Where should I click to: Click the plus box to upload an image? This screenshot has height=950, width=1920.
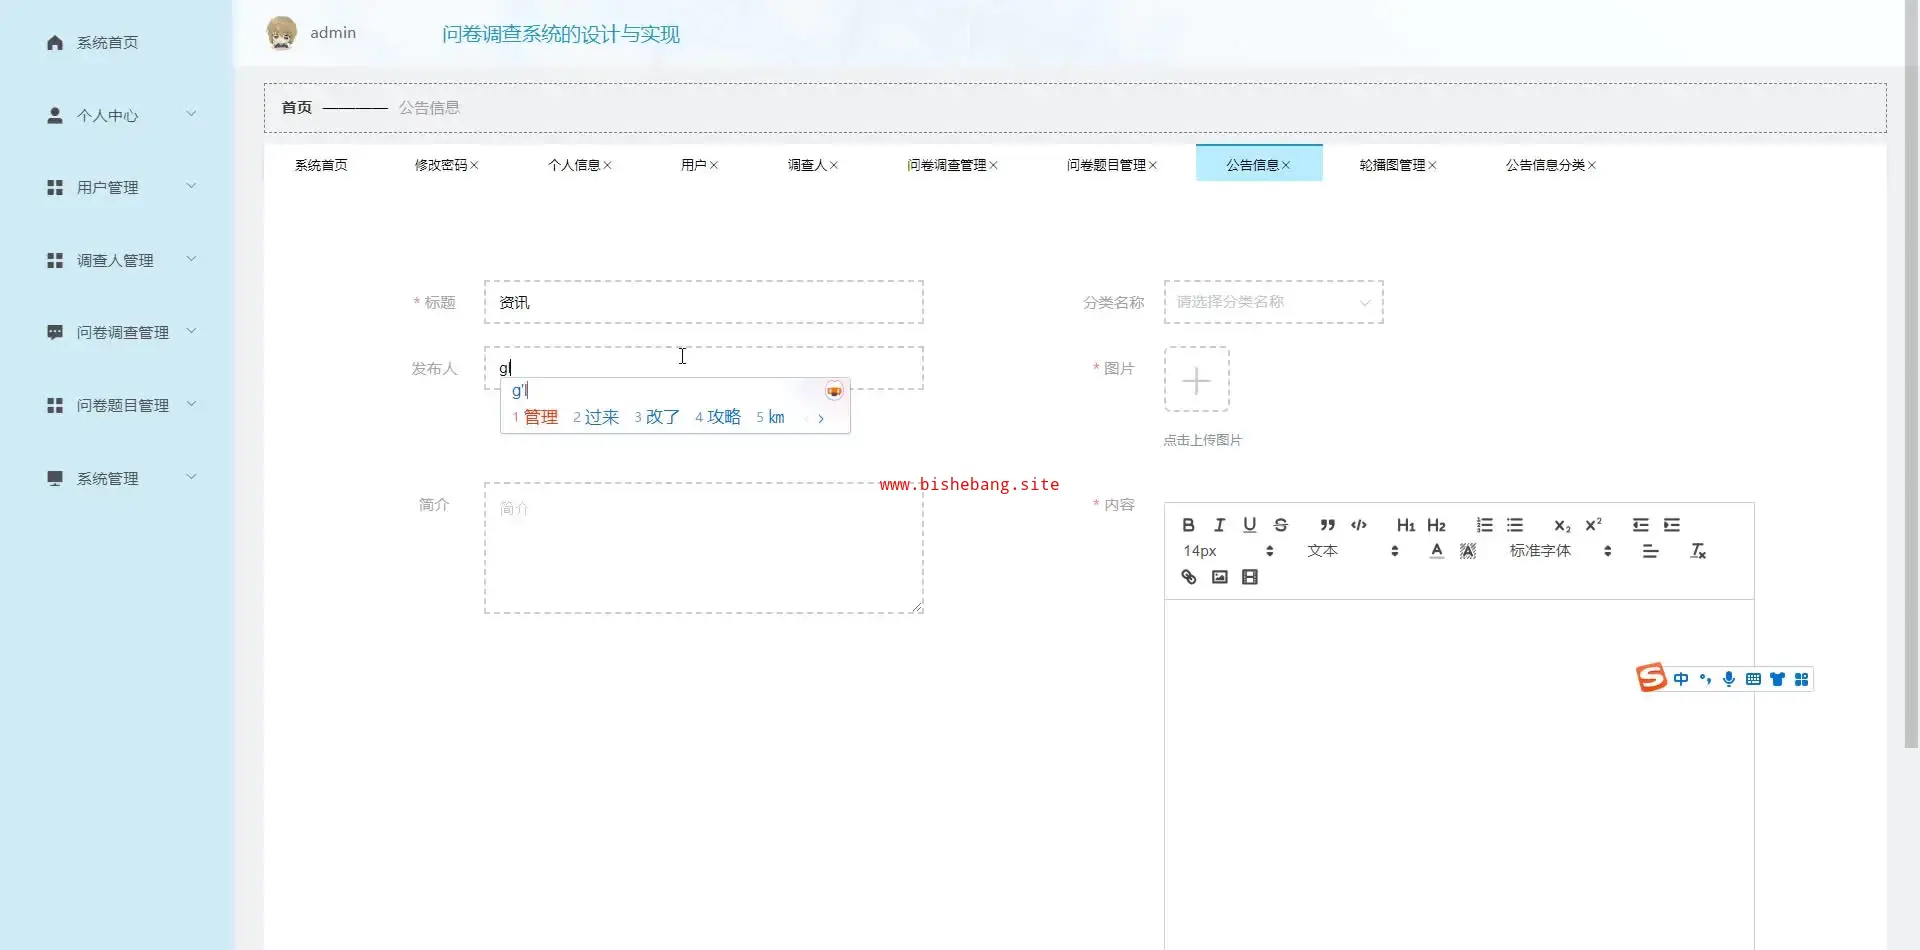click(x=1196, y=380)
